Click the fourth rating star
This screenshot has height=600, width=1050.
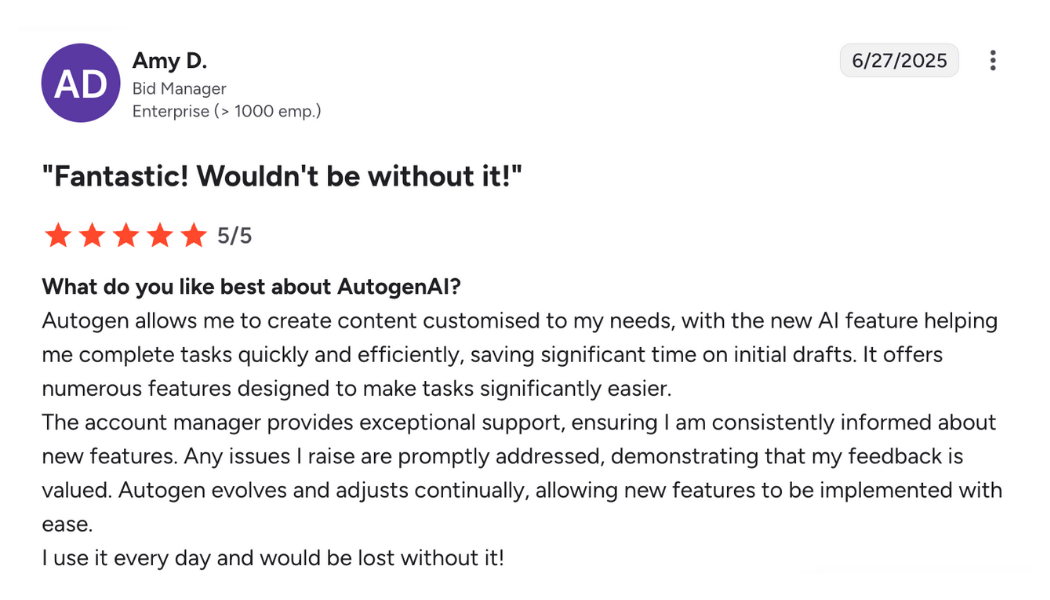point(160,236)
